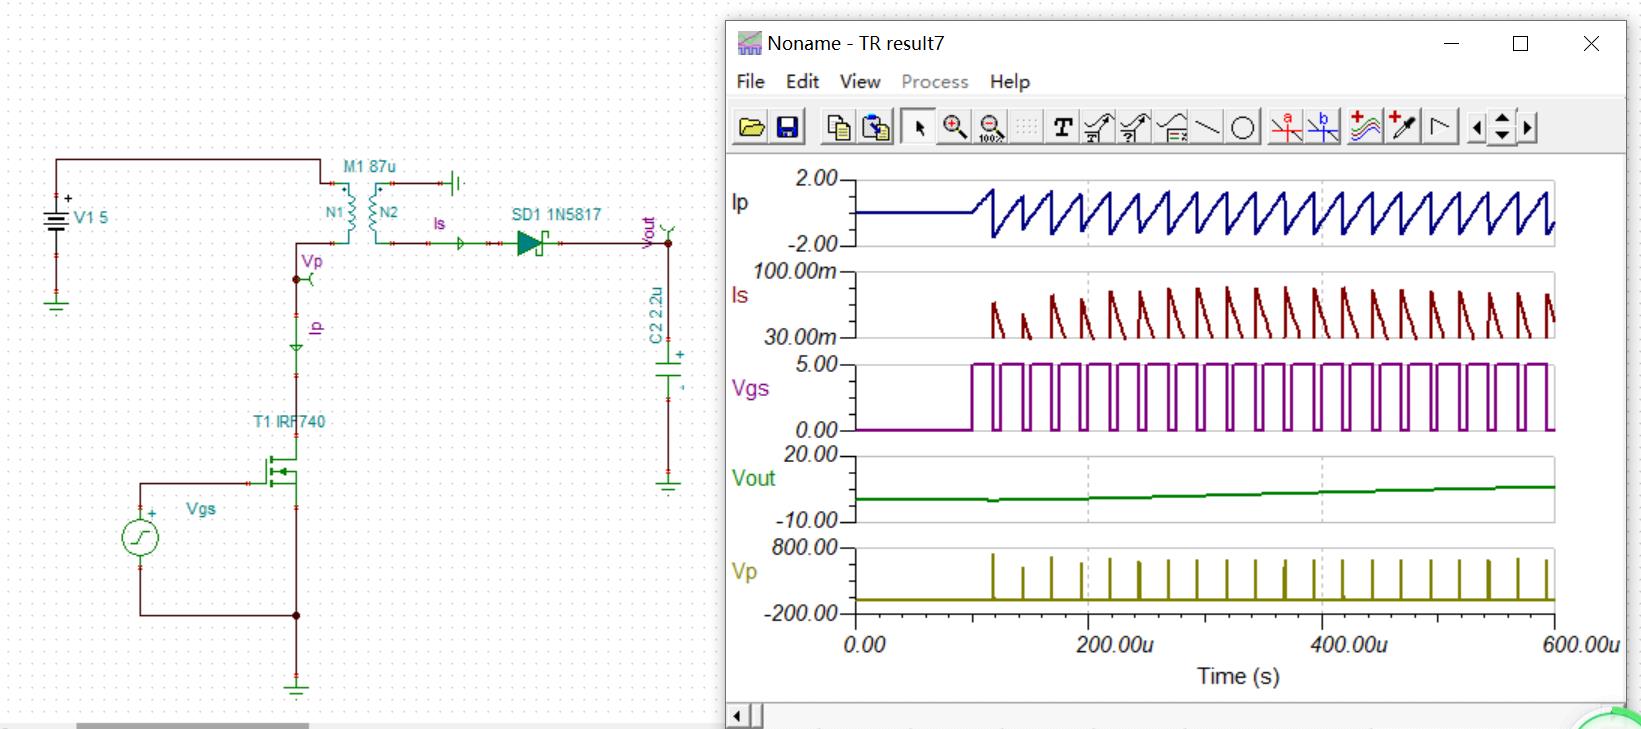The height and width of the screenshot is (729, 1641).
Task: Click the Vp test point label in schematic
Action: 312,261
